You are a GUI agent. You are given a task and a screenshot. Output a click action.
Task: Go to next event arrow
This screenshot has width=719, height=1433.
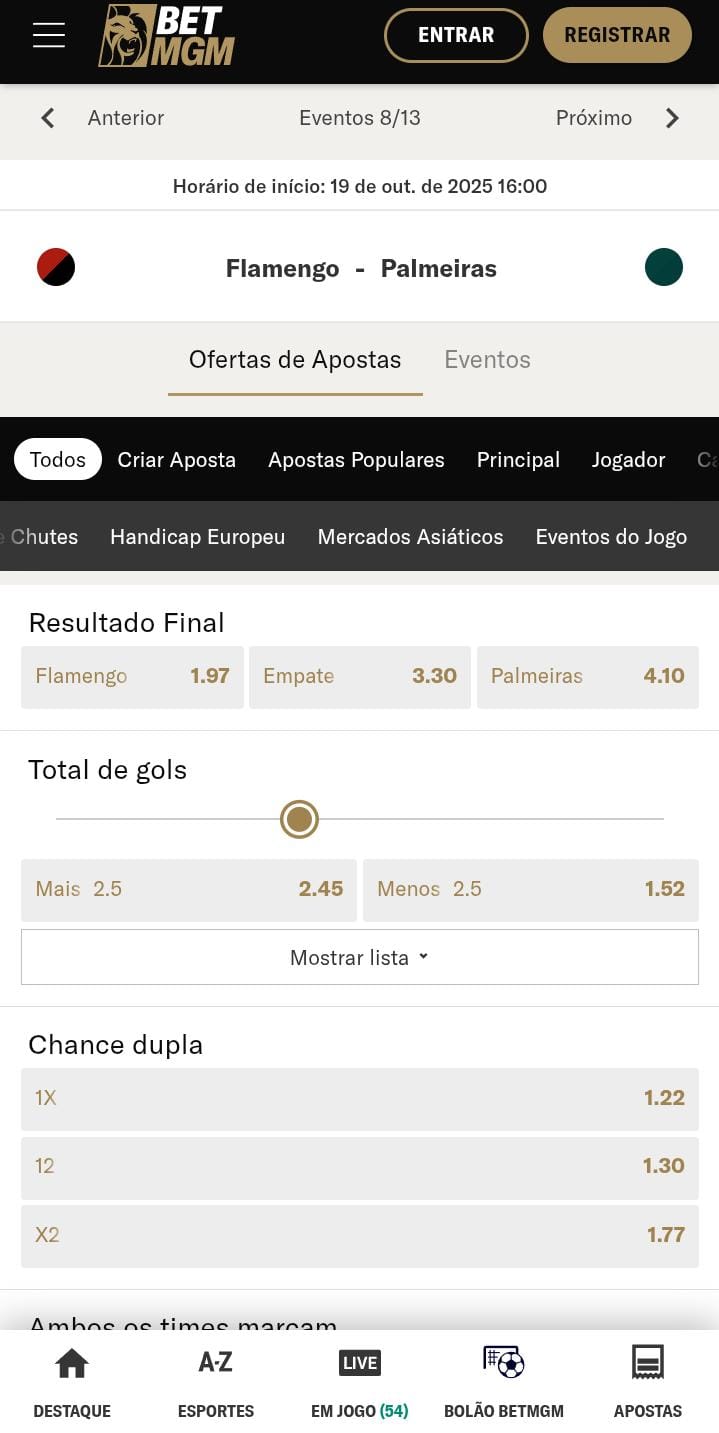tap(672, 118)
